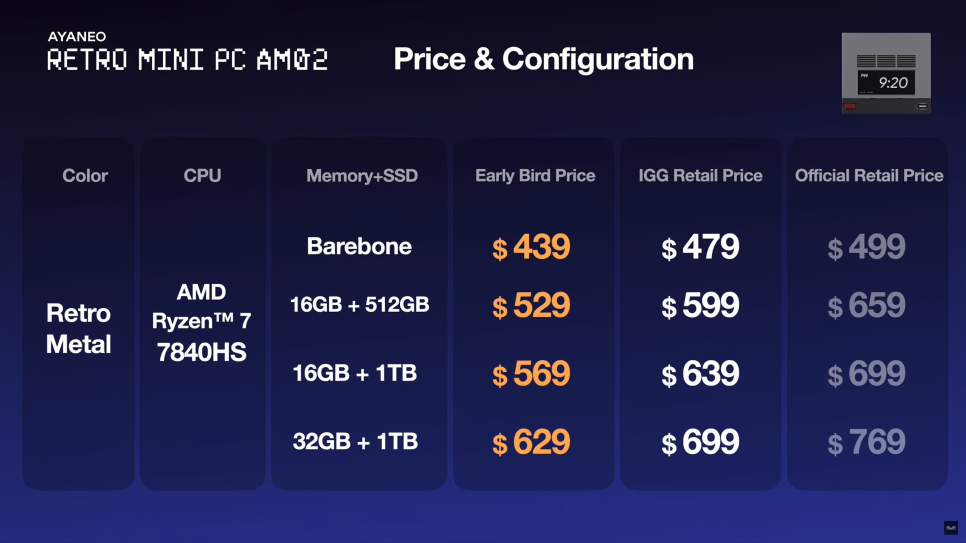Click the $699 IGG retail price

700,443
